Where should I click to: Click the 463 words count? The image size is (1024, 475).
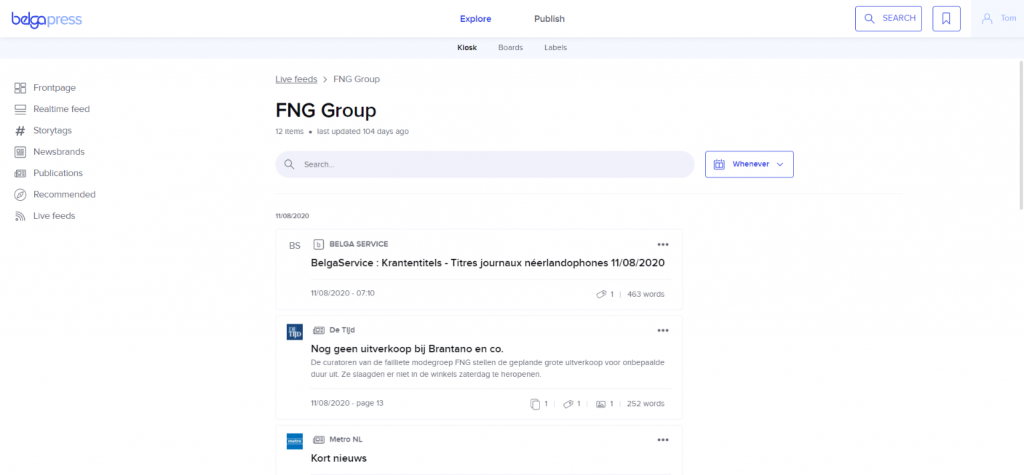click(x=646, y=294)
